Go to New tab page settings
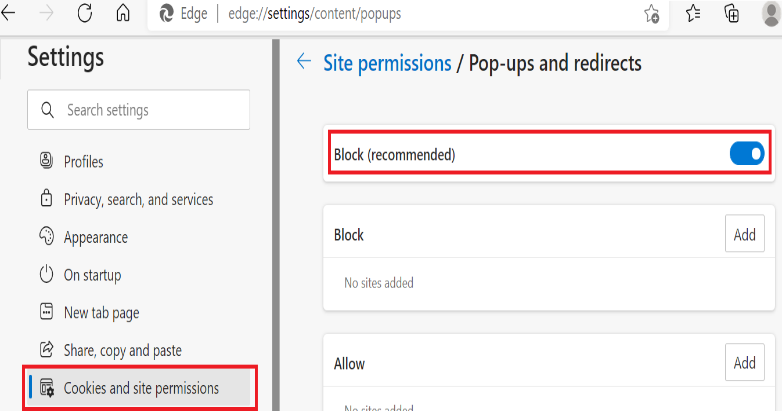 click(x=101, y=313)
